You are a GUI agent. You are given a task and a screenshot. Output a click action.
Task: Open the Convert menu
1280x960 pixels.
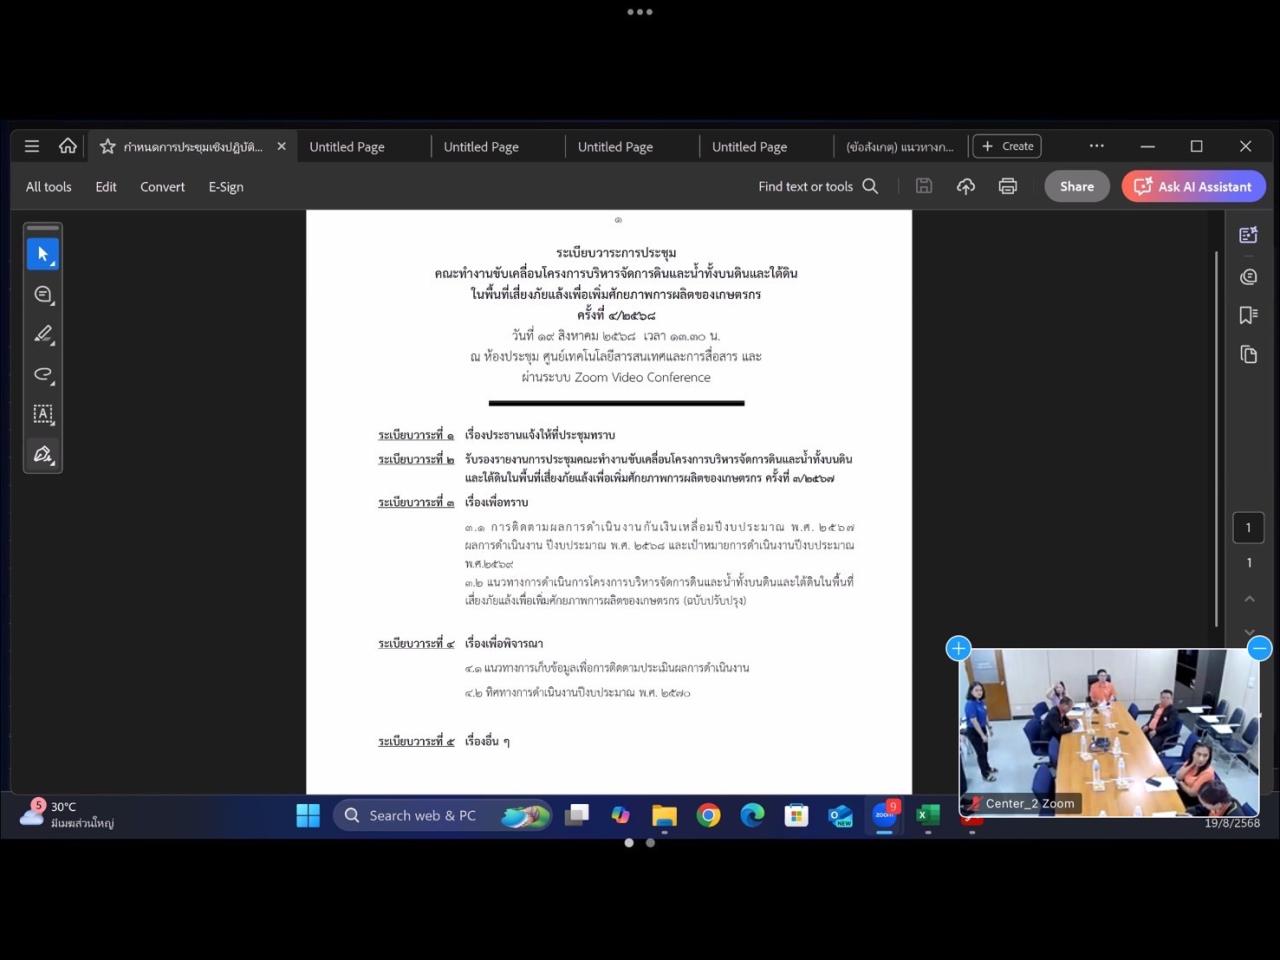(x=162, y=187)
